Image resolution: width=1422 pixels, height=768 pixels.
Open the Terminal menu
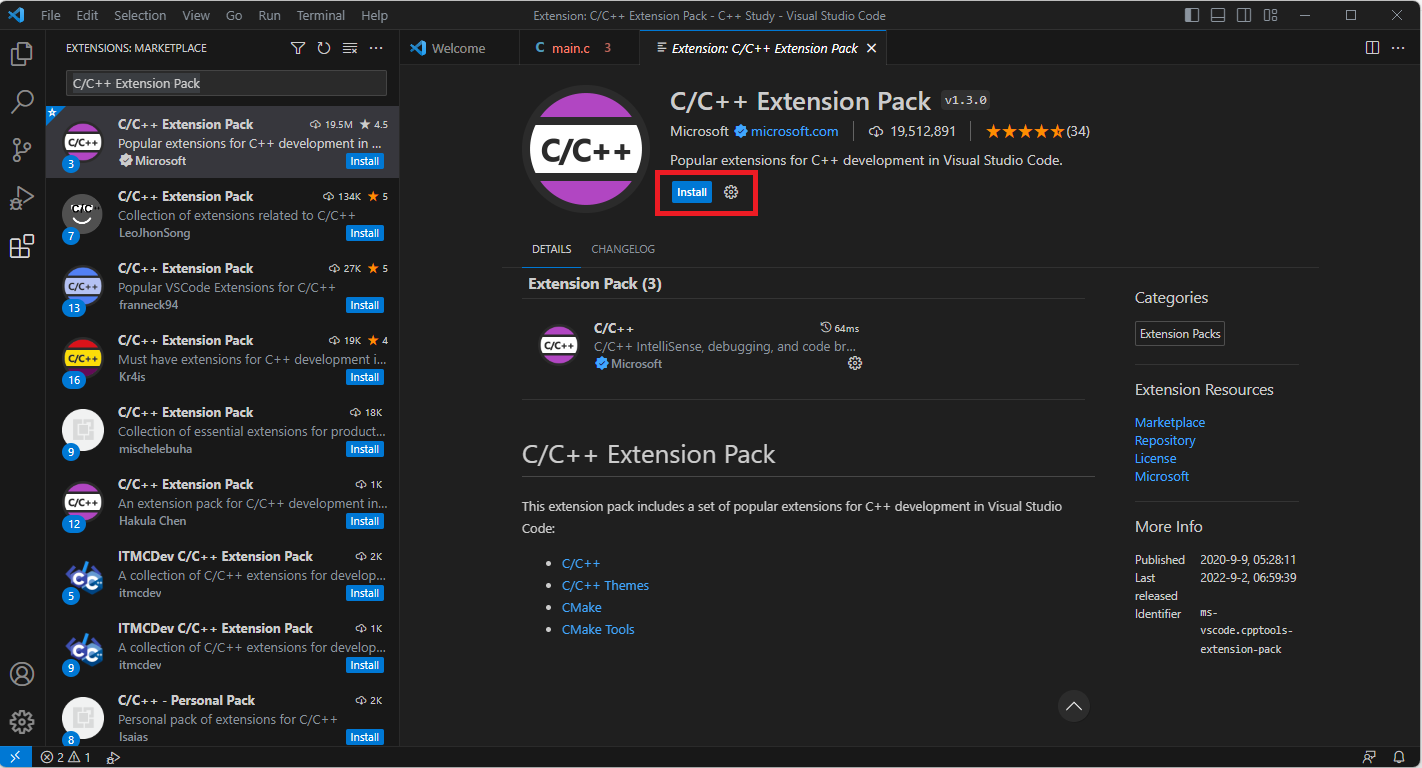pyautogui.click(x=321, y=15)
